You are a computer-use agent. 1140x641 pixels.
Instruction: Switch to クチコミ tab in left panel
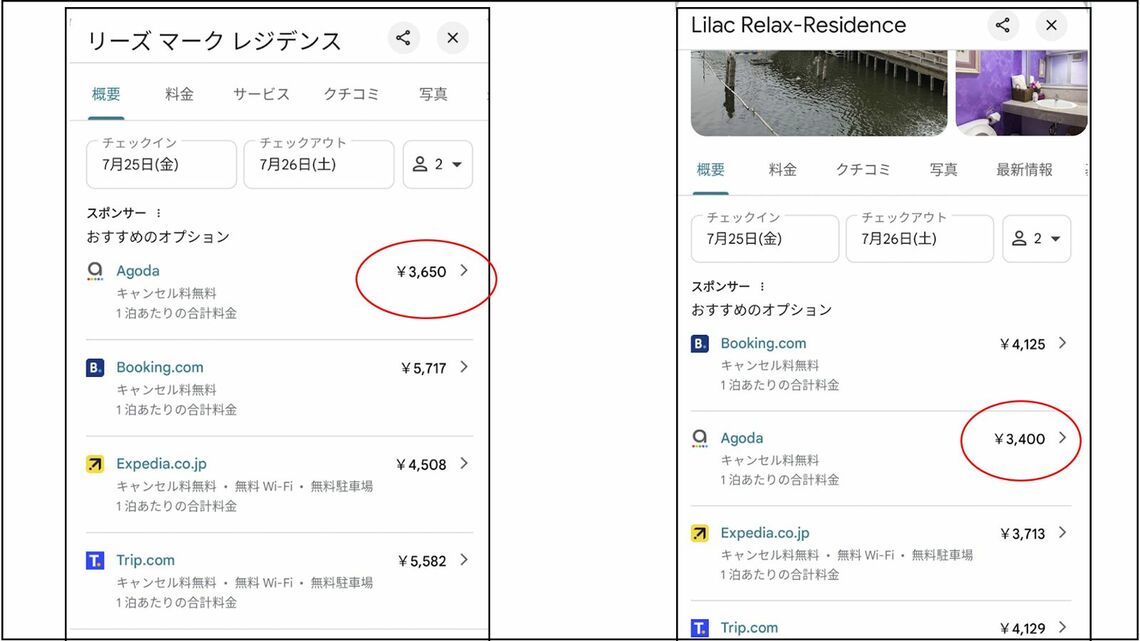click(351, 94)
